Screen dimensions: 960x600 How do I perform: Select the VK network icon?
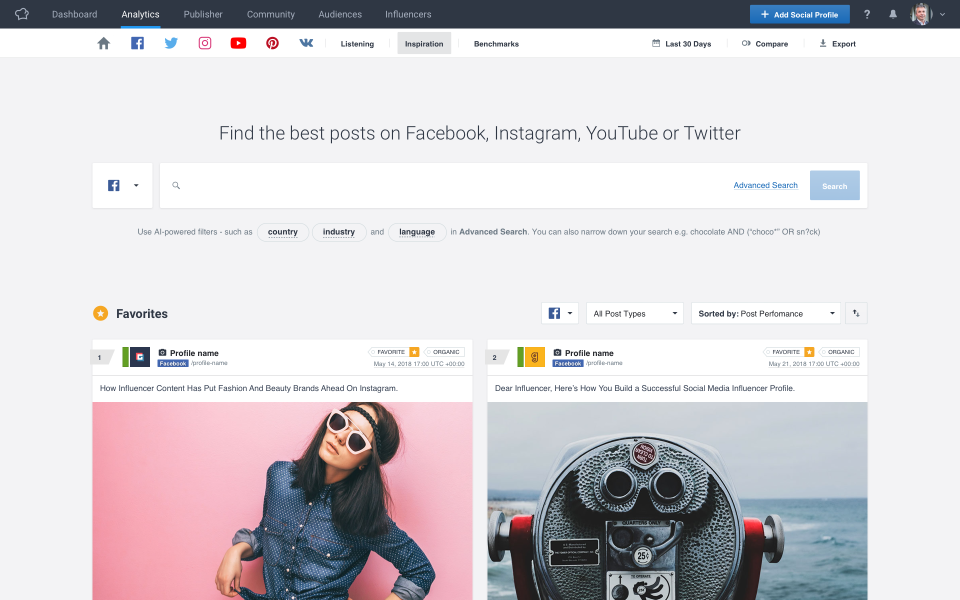pyautogui.click(x=306, y=44)
